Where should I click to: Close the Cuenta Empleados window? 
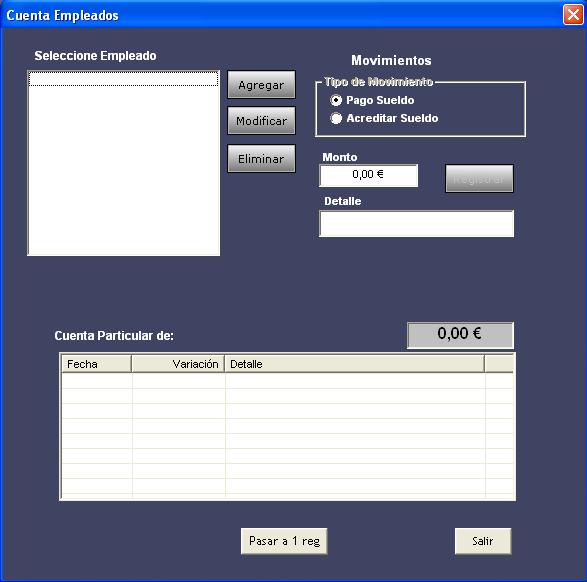coord(573,15)
